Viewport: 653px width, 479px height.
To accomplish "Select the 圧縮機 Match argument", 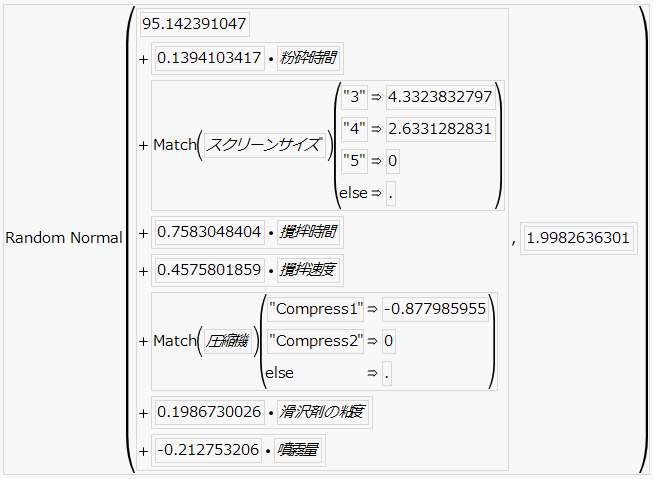I will (229, 341).
